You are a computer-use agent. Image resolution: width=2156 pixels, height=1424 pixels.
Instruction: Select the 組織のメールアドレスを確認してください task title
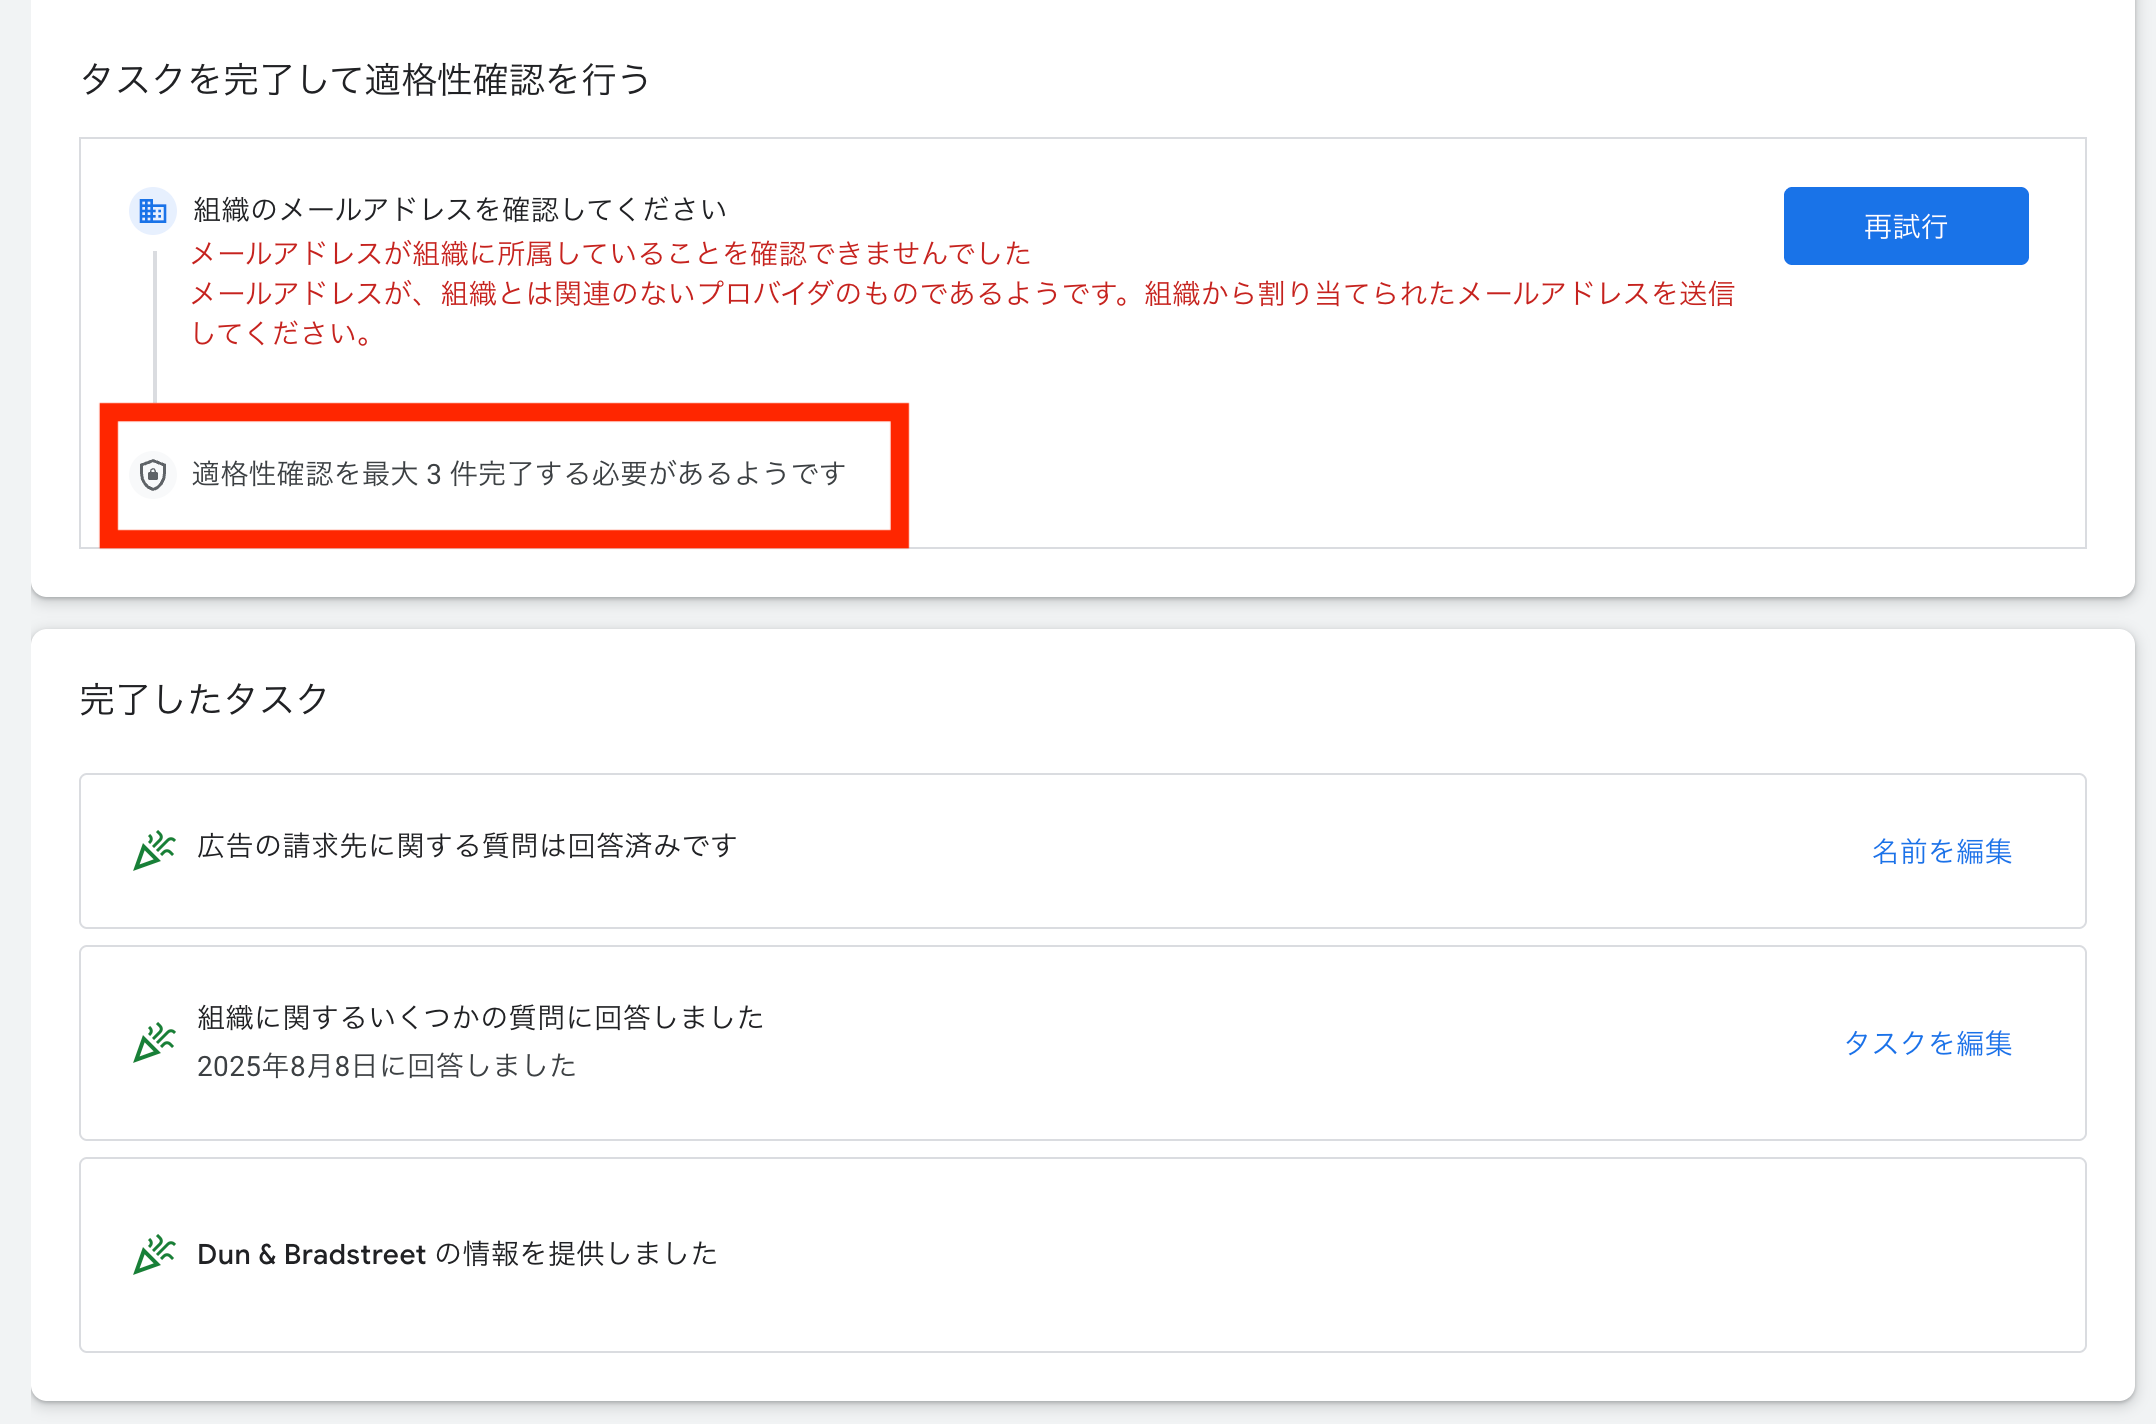point(459,210)
